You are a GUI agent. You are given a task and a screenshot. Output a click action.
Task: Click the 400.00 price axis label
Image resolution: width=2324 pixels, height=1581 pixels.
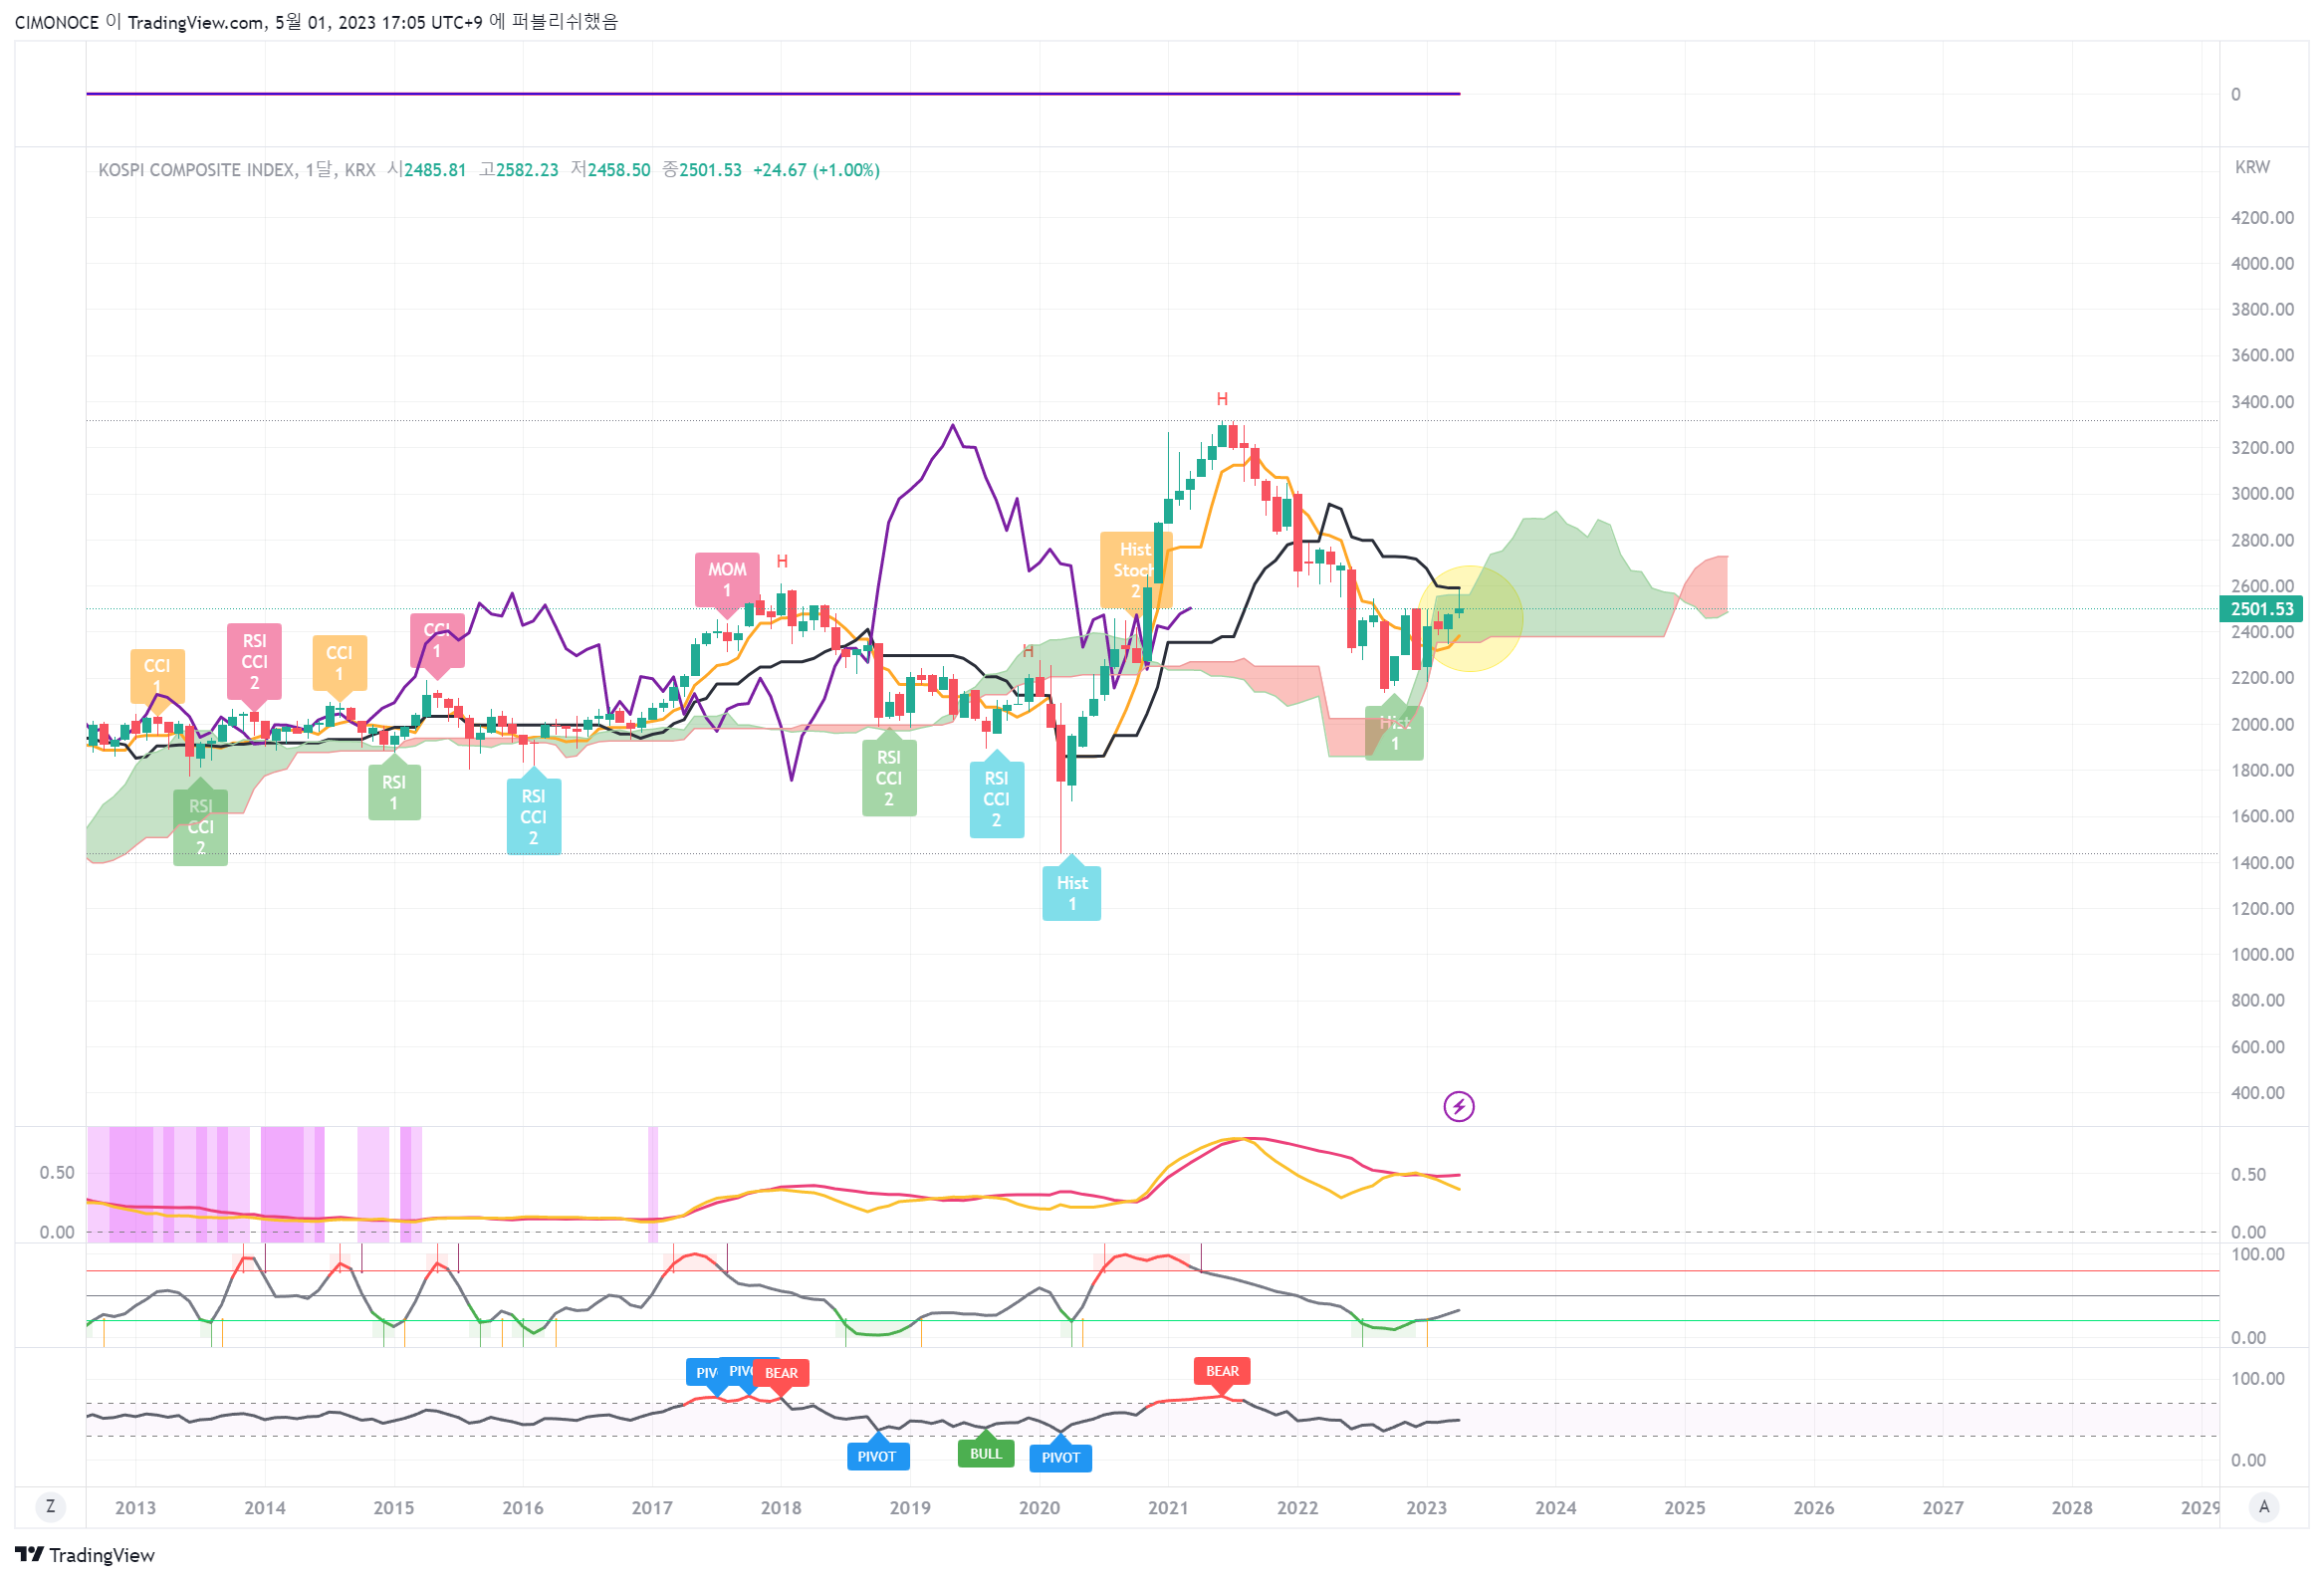click(x=2258, y=1093)
